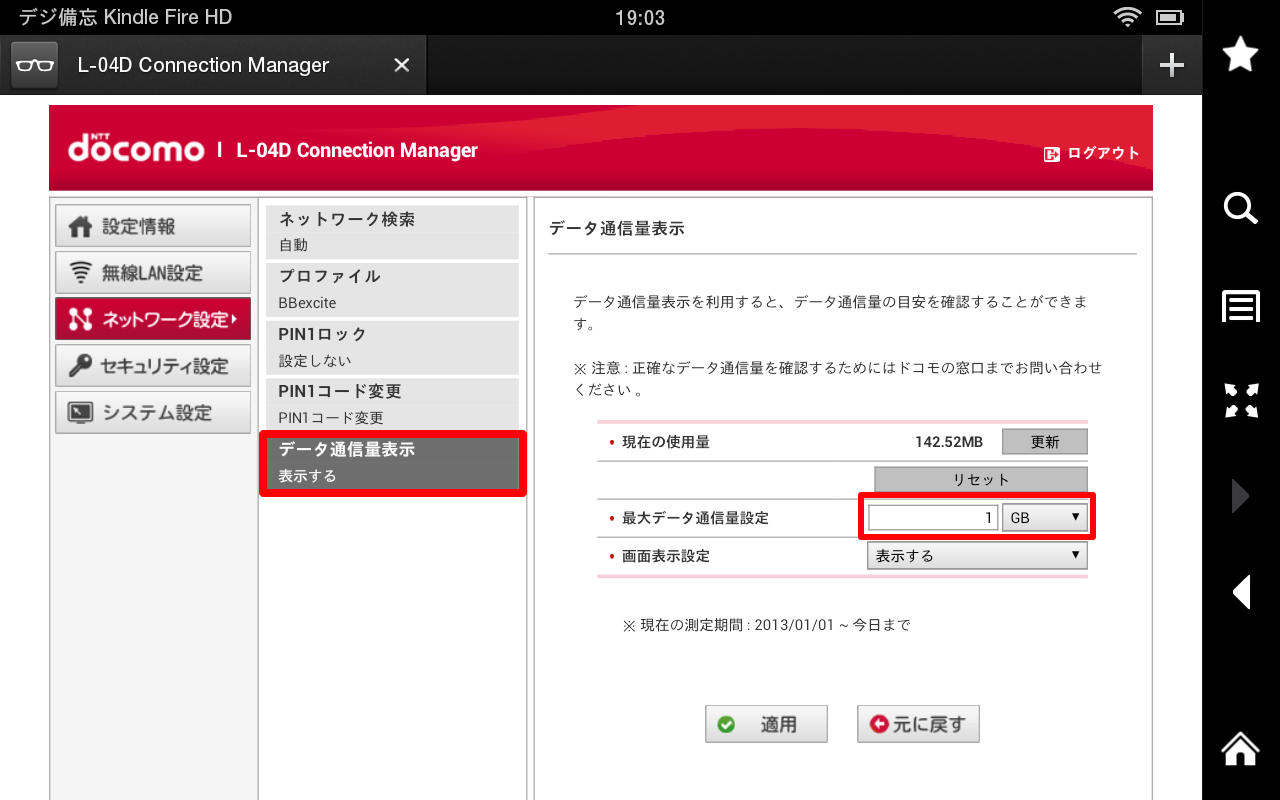Image resolution: width=1280 pixels, height=800 pixels.
Task: Click the リセット button
Action: 980,480
